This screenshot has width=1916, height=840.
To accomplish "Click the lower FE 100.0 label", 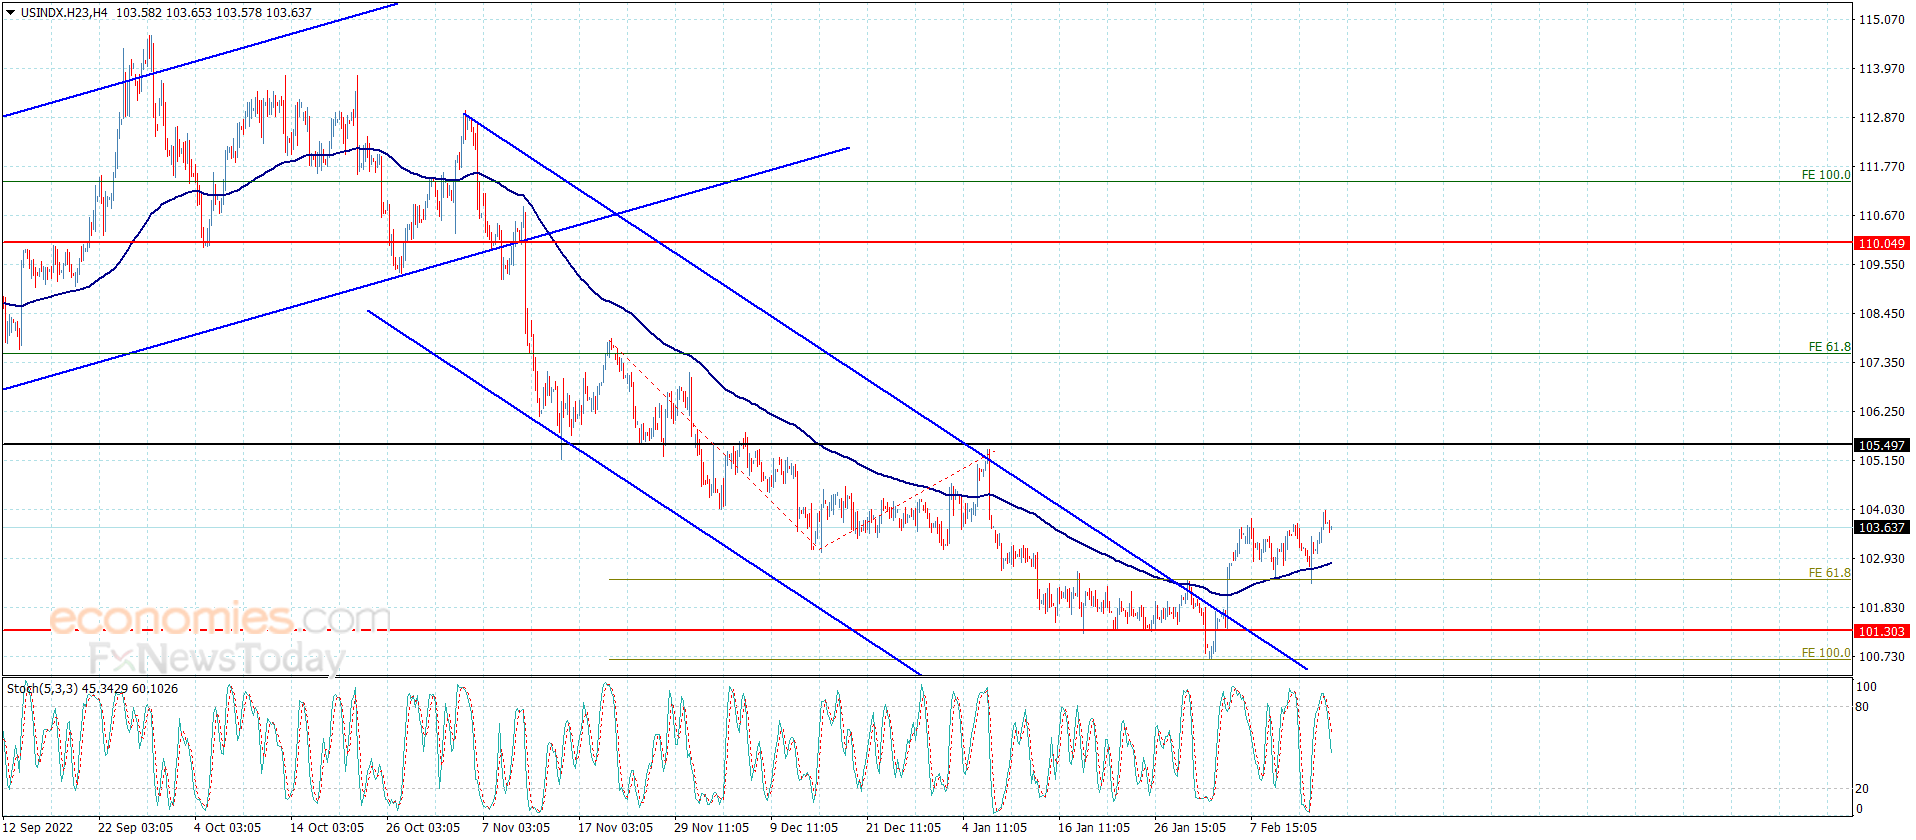I will (x=1825, y=653).
